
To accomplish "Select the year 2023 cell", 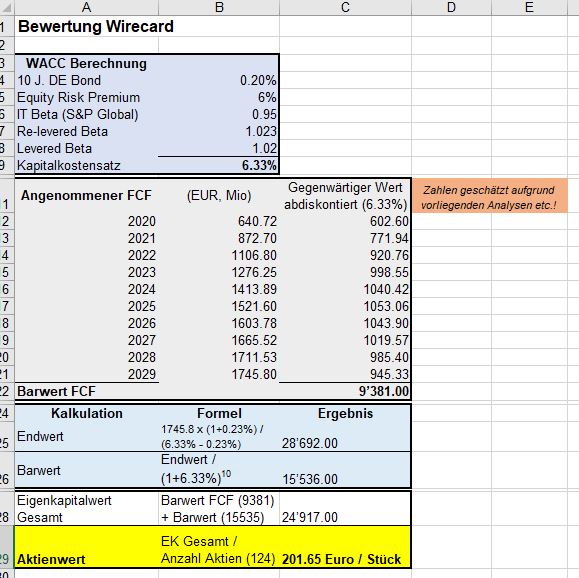I will click(86, 273).
